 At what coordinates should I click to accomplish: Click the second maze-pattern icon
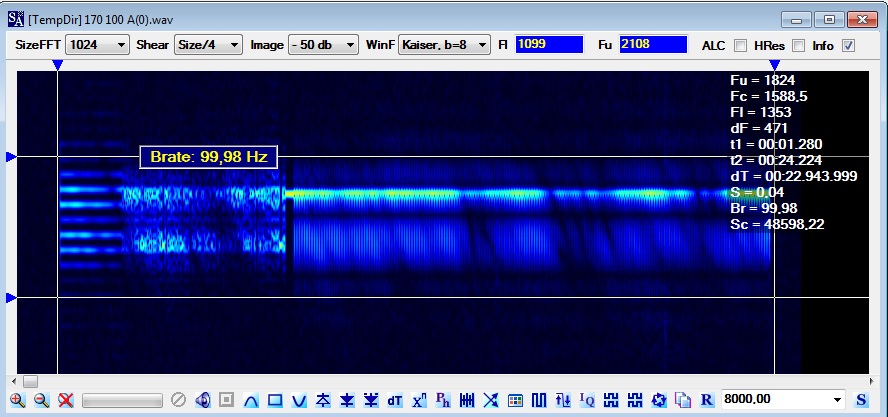pyautogui.click(x=635, y=400)
